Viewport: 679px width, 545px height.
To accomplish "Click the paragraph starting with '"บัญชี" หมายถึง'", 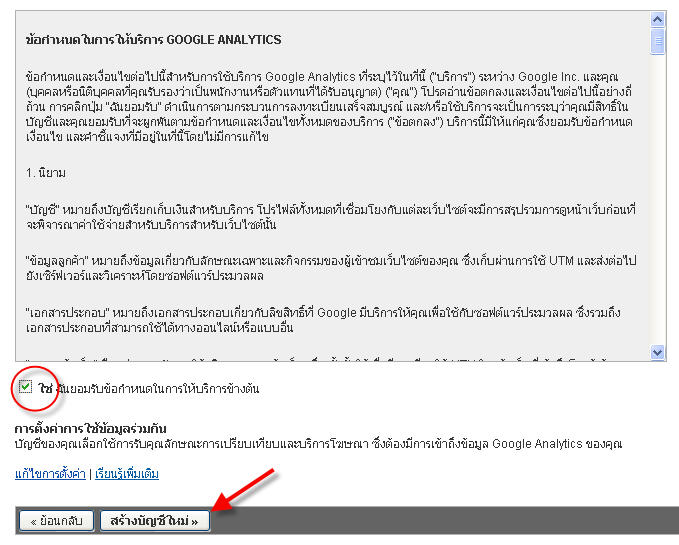I will [x=330, y=217].
